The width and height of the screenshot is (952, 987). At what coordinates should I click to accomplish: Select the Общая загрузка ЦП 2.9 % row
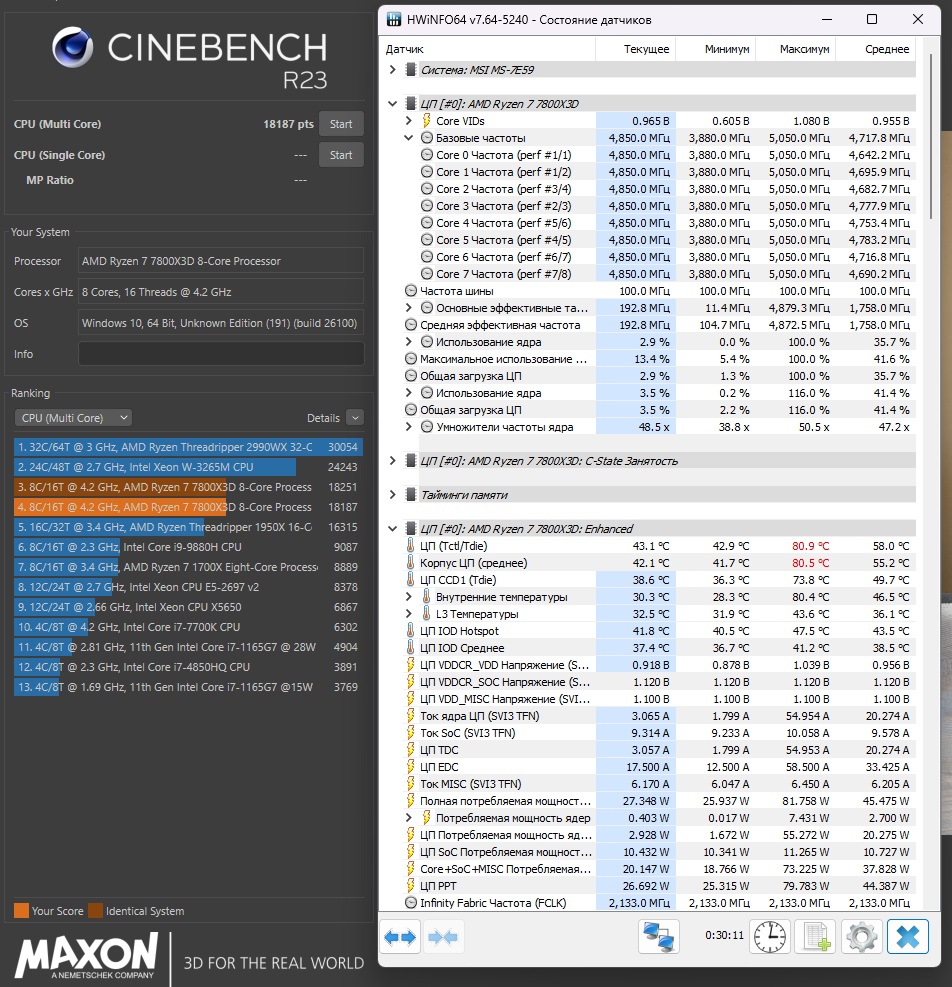[659, 376]
